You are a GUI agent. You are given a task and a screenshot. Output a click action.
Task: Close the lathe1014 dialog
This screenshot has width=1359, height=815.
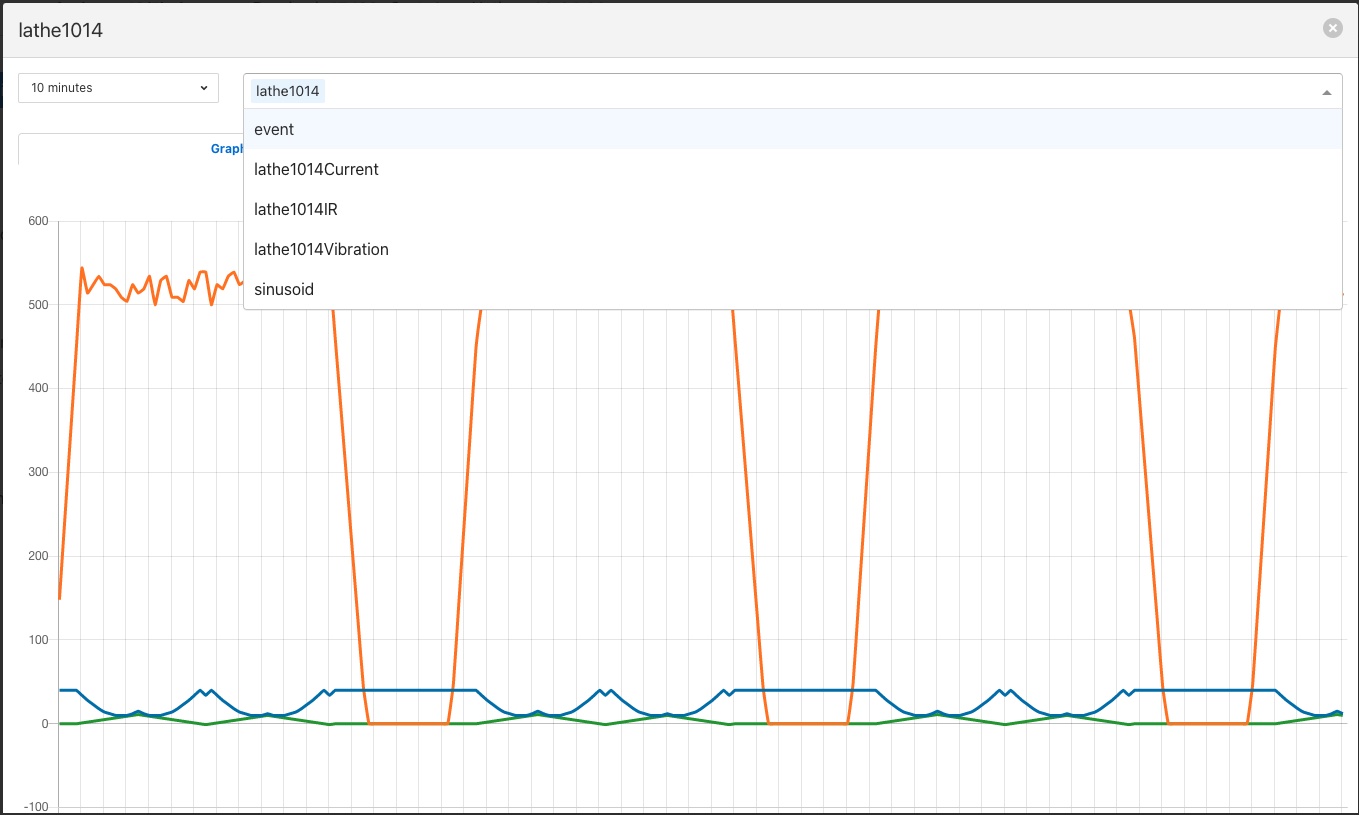pyautogui.click(x=1332, y=29)
